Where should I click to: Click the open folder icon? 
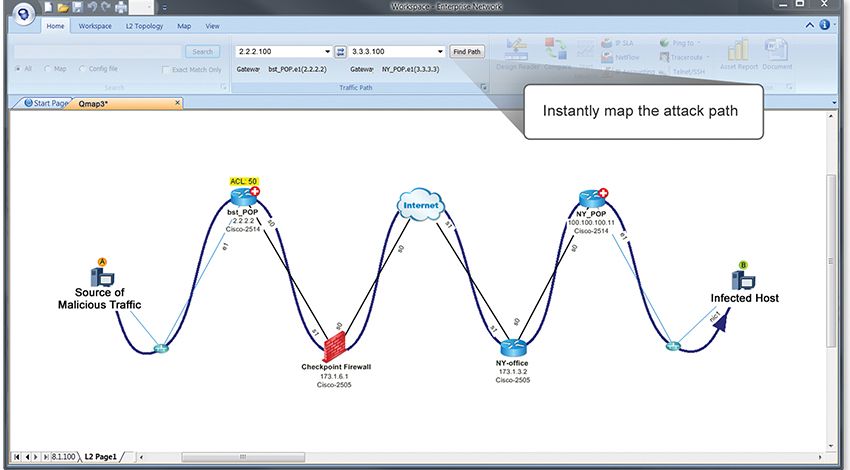[x=63, y=8]
